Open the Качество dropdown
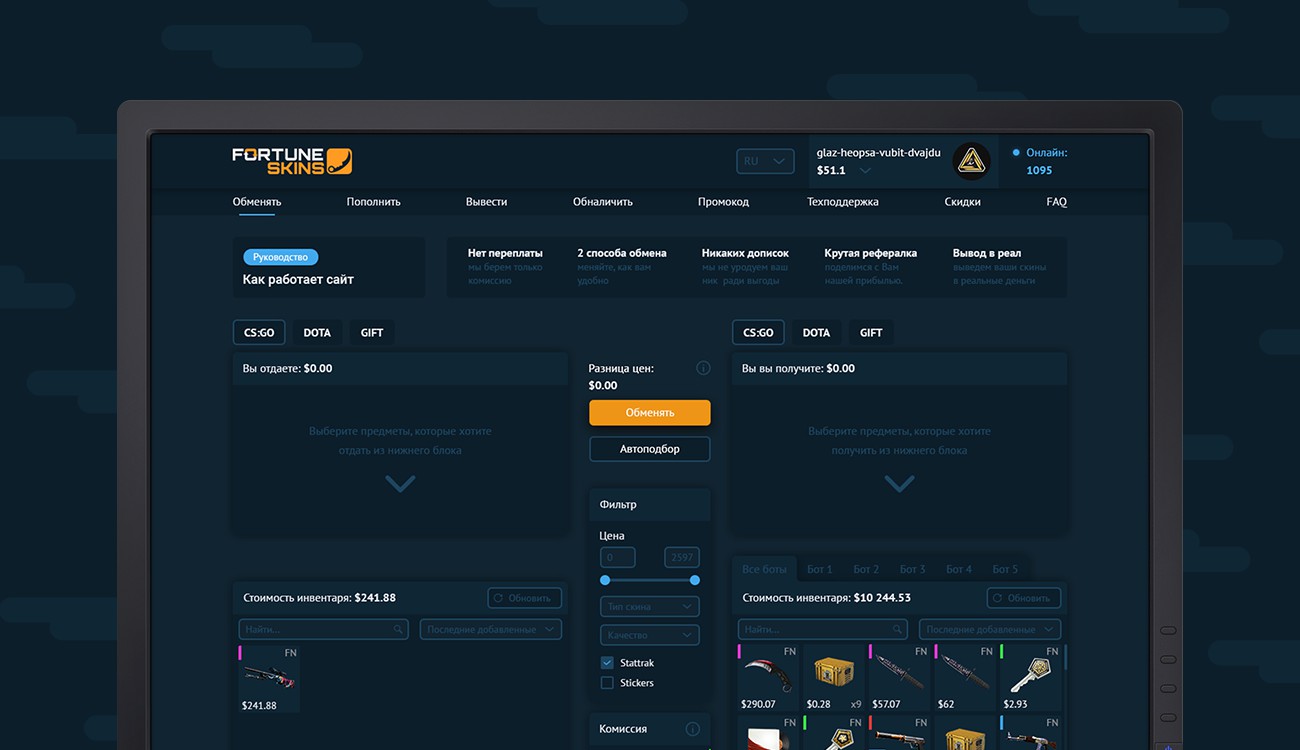The width and height of the screenshot is (1300, 750). point(650,635)
